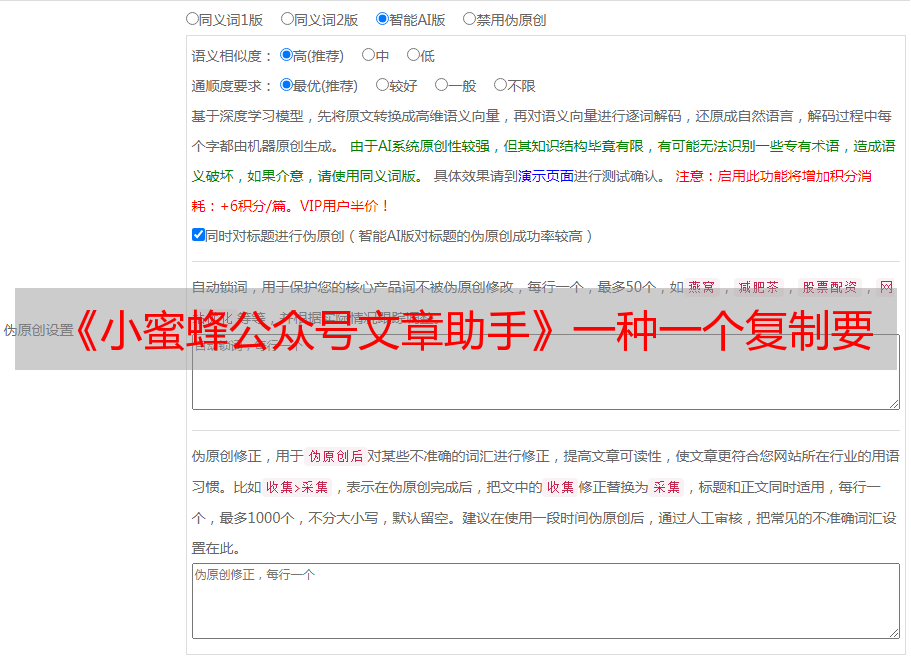Click the 收集>采集 example tag
The width and height of the screenshot is (911, 658).
point(297,487)
